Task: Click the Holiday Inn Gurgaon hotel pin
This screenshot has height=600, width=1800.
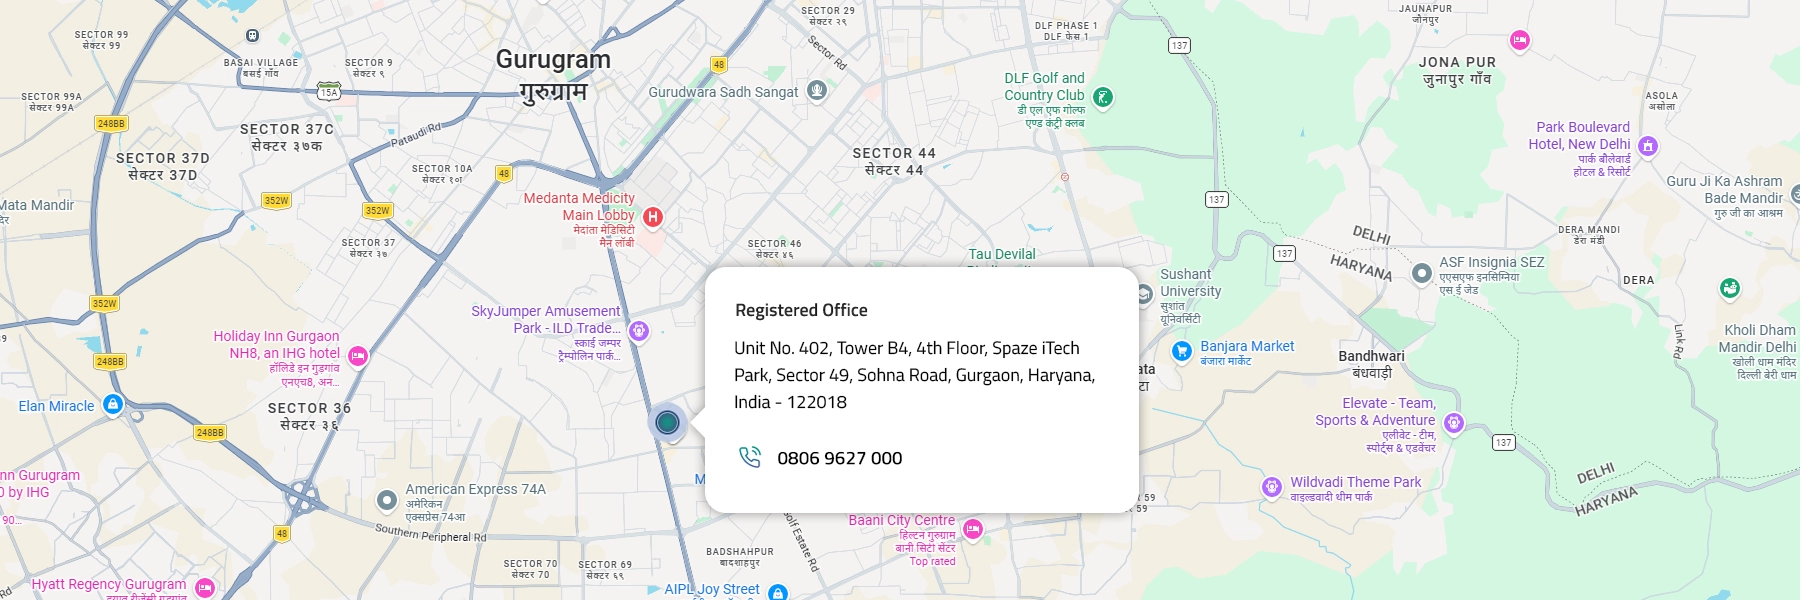Action: pyautogui.click(x=358, y=356)
